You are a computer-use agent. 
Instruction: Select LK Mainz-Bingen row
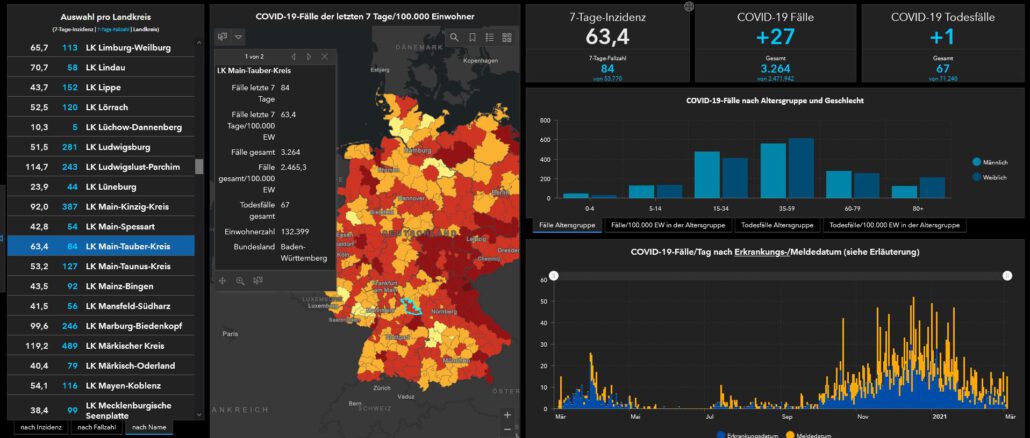tap(101, 286)
